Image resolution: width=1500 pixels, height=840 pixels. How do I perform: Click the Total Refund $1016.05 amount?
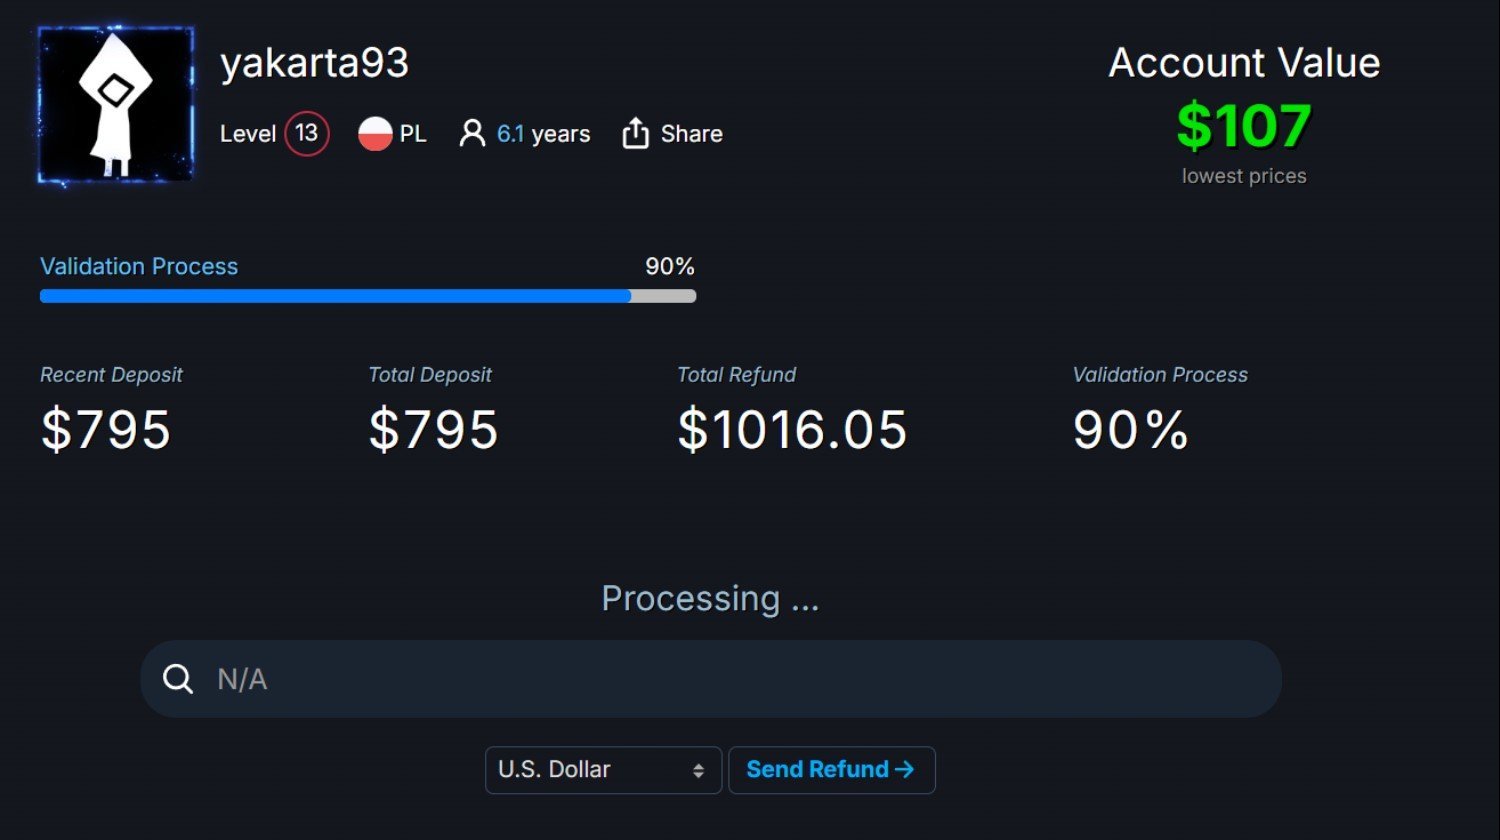point(792,430)
